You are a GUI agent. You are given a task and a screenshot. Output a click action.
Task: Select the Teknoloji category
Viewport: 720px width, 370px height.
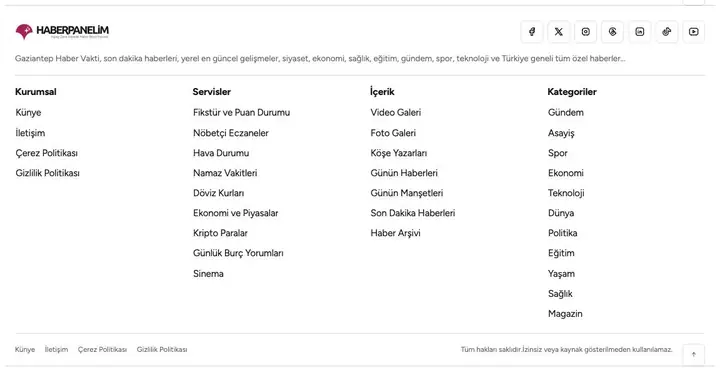566,193
